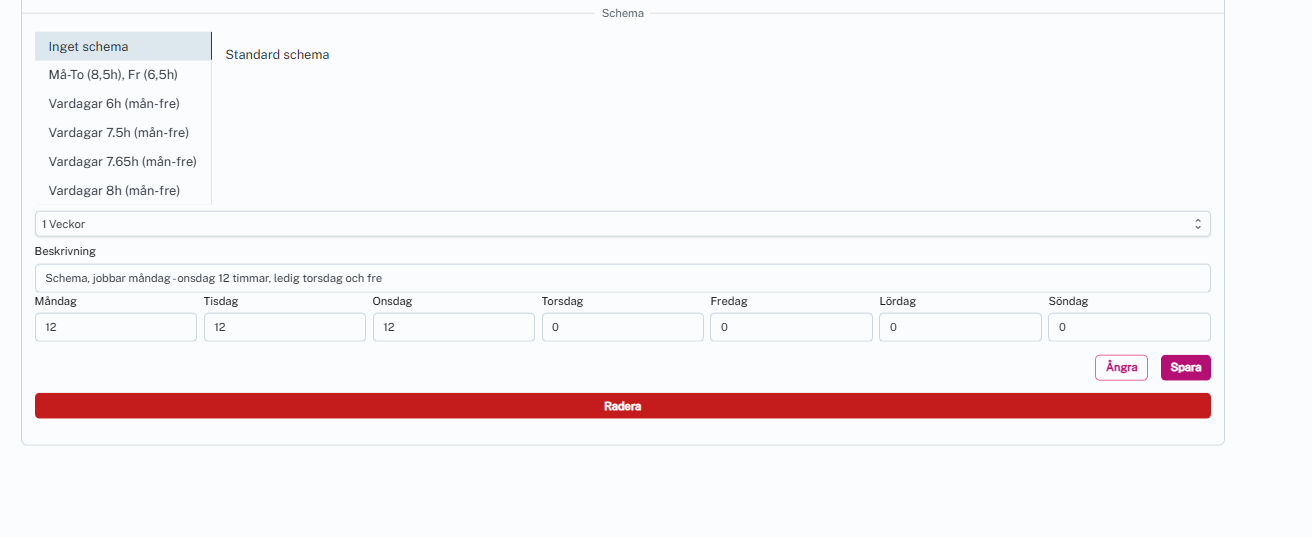Focus the Fredag hours field

point(791,327)
